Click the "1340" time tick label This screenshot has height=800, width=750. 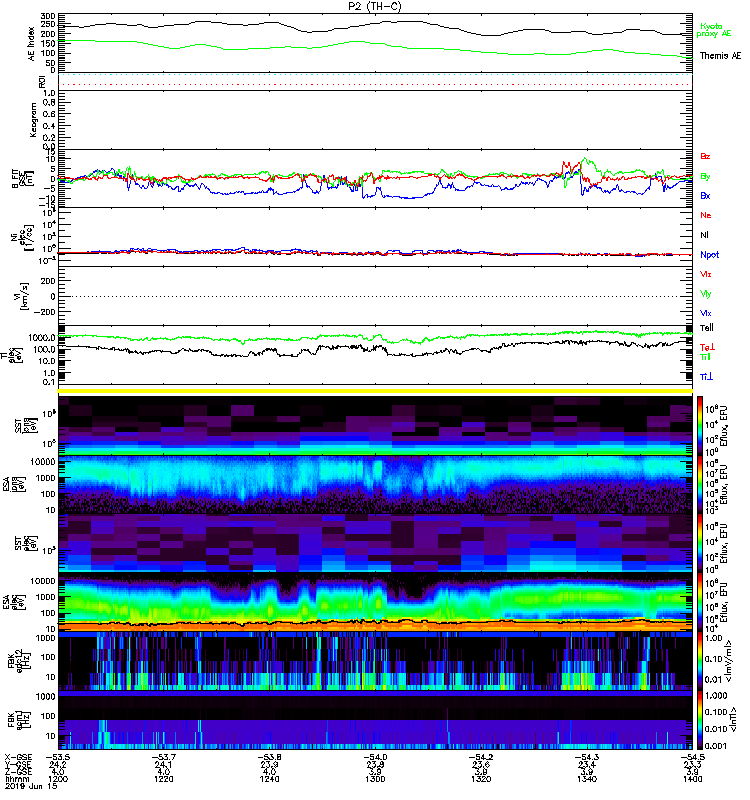(587, 779)
